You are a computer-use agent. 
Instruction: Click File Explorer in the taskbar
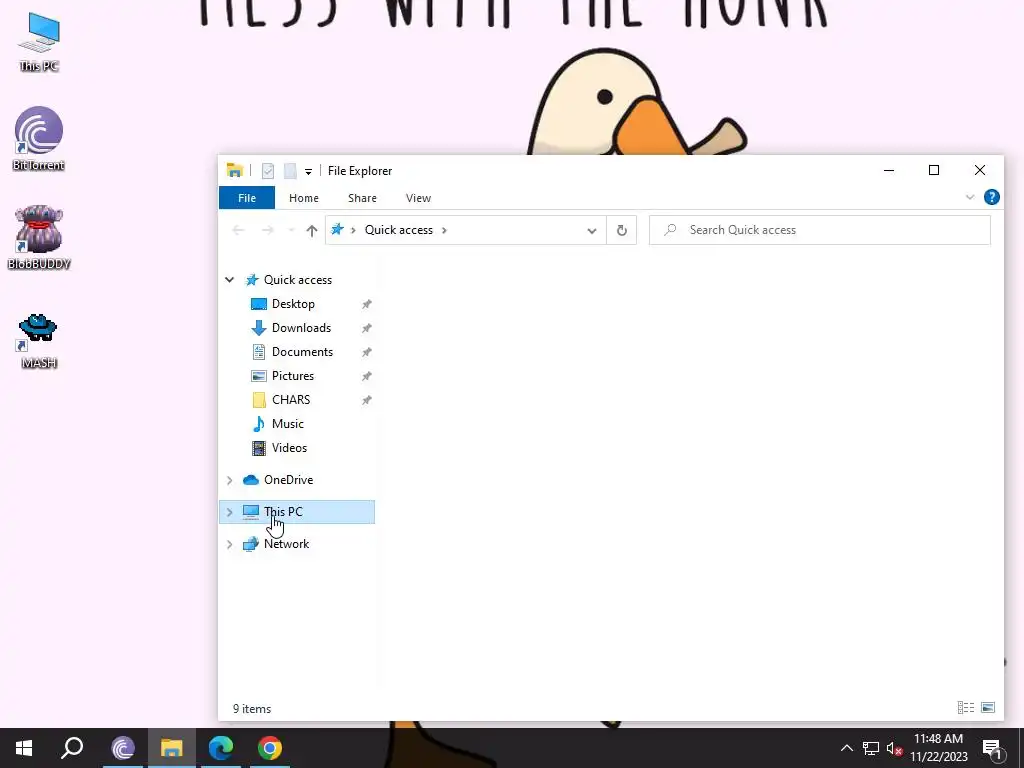coord(172,748)
